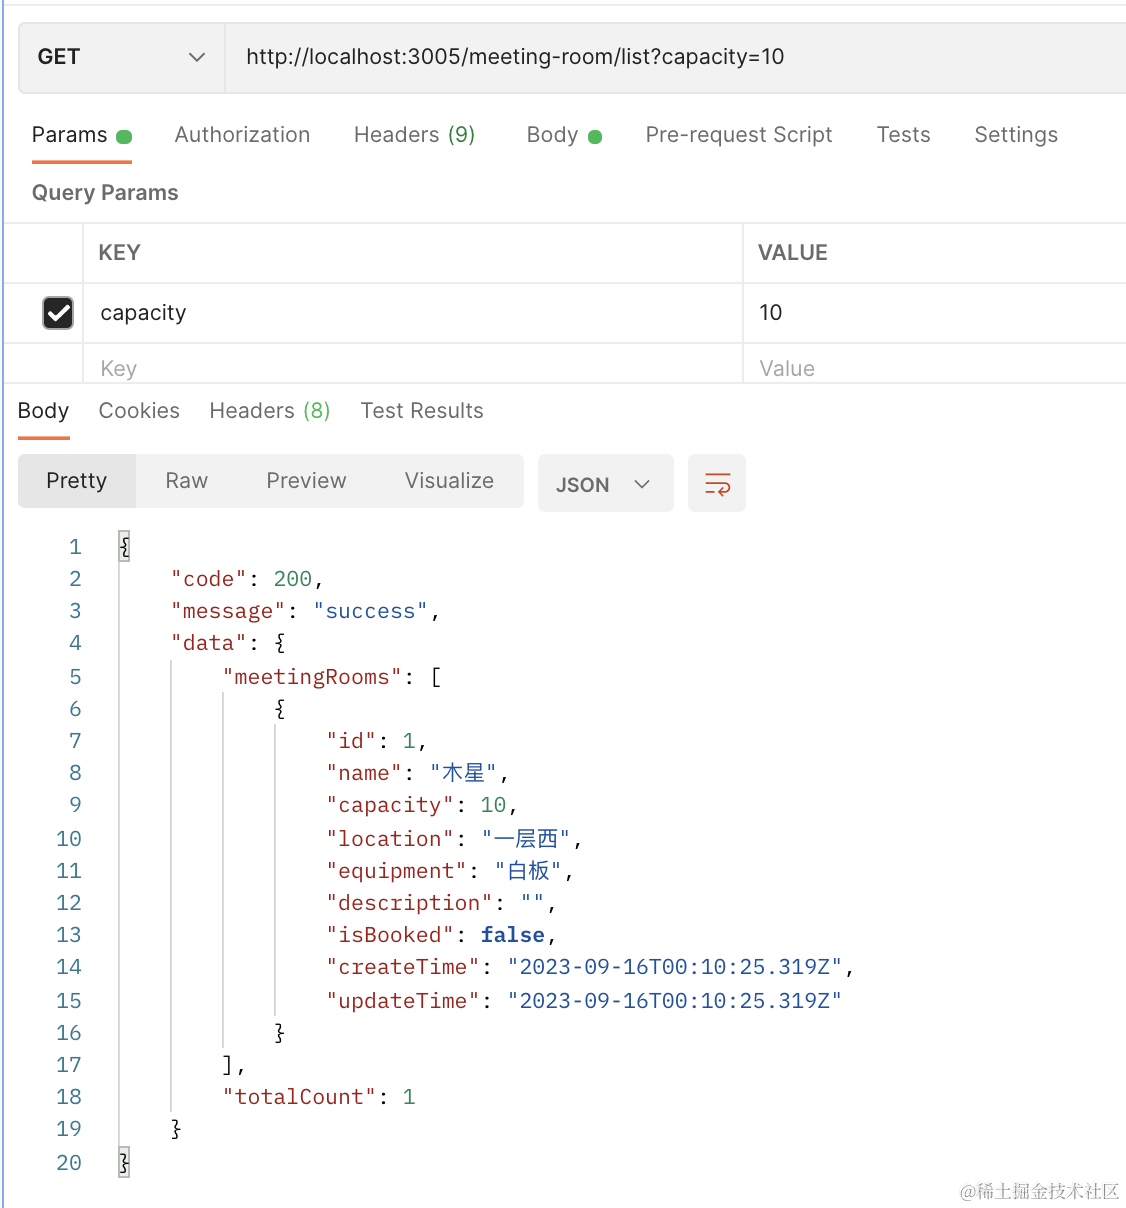
Task: Edit the capacity value cell showing 10
Action: coord(930,313)
